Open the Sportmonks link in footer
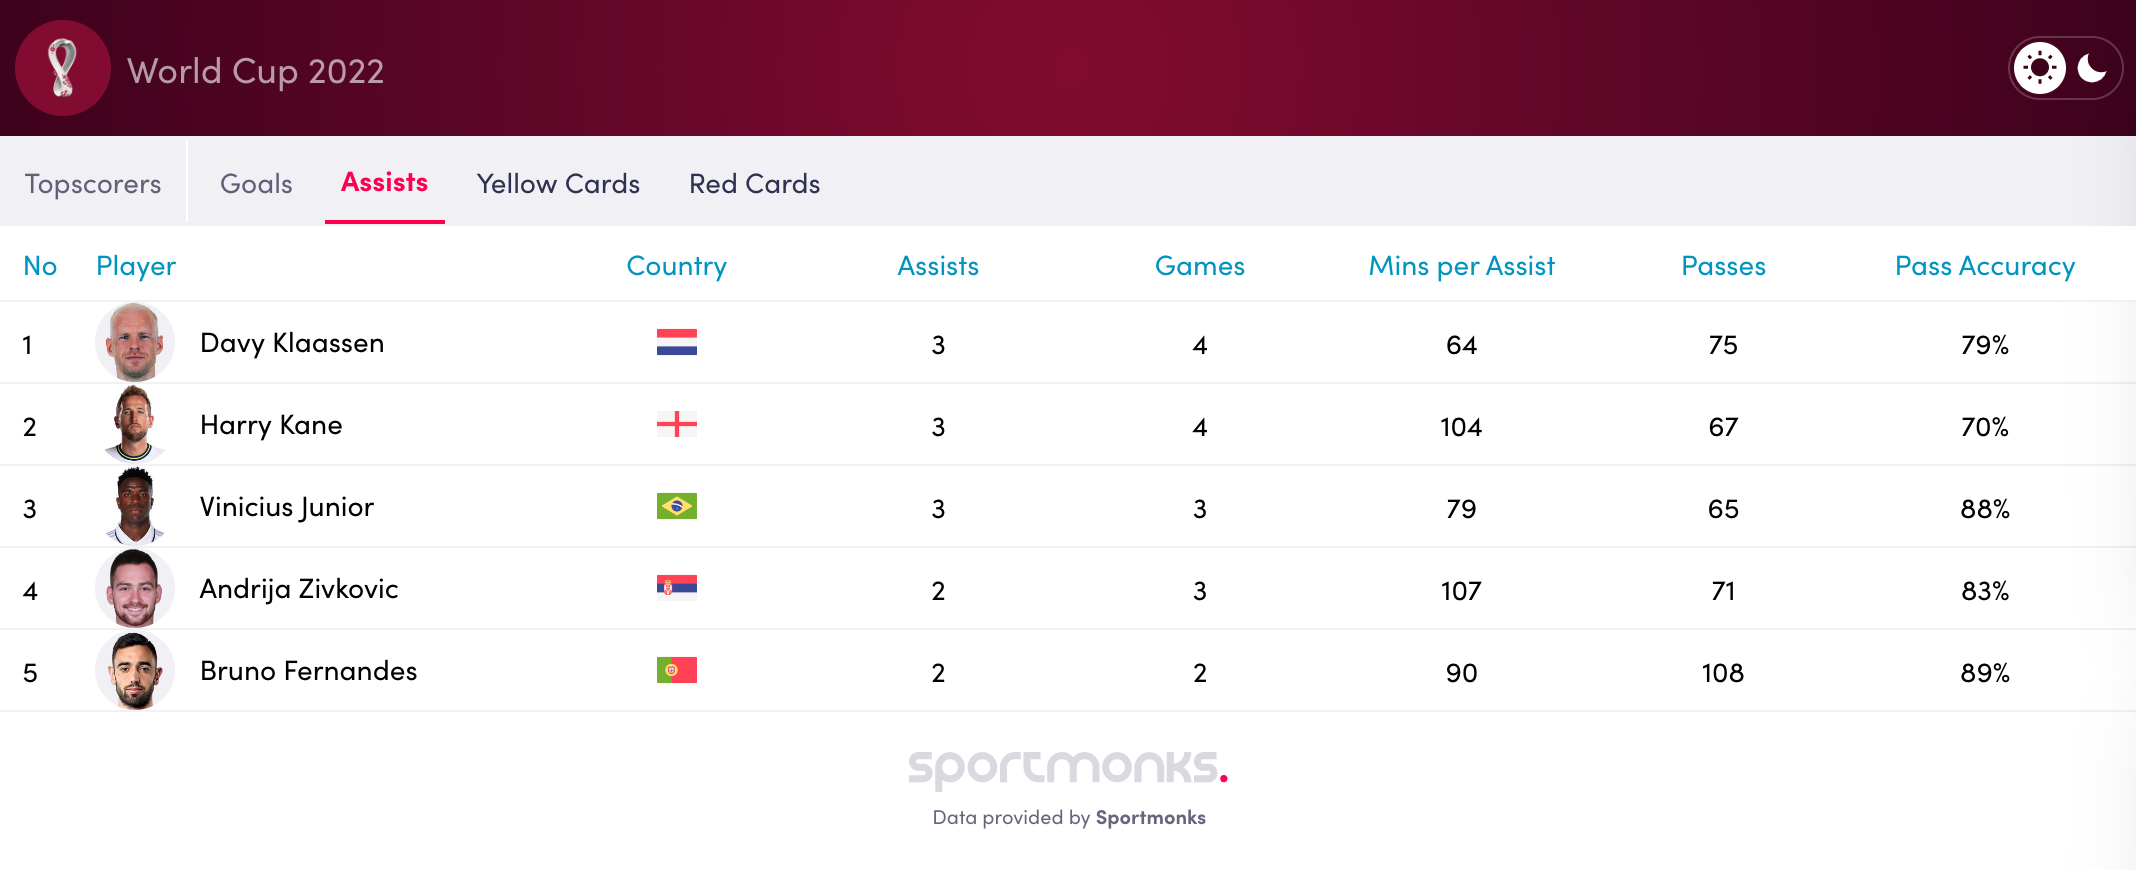Image resolution: width=2136 pixels, height=870 pixels. [1150, 818]
